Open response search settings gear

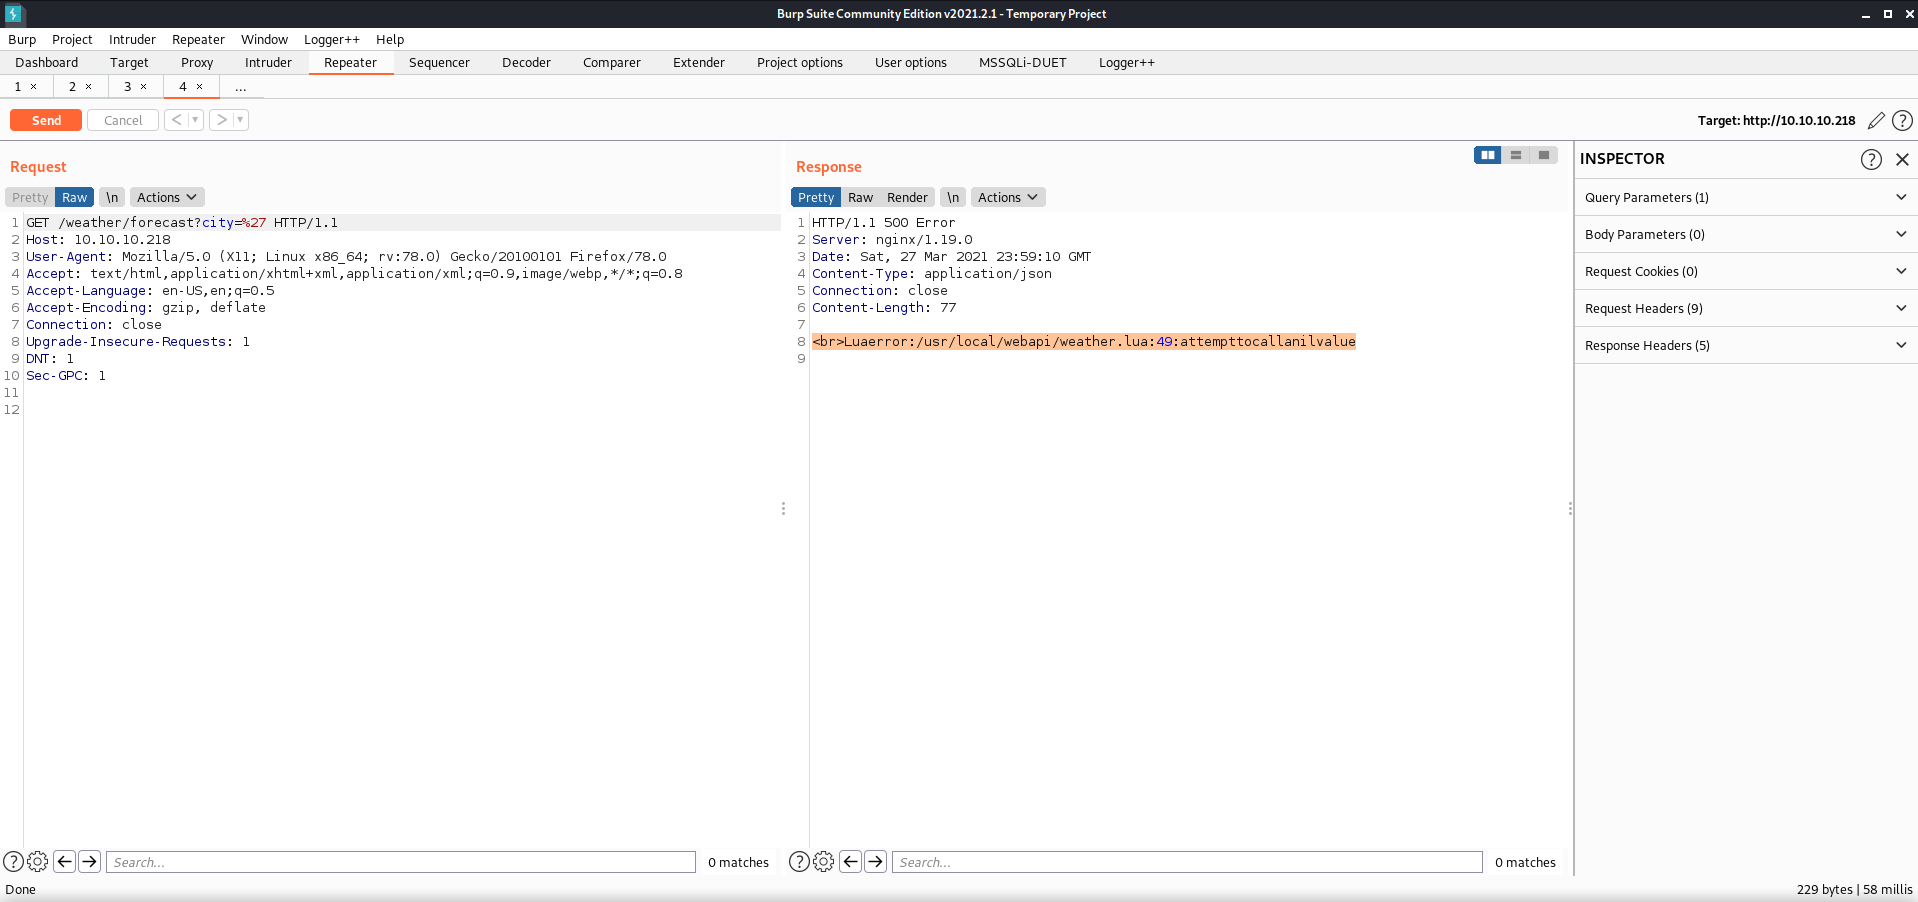tap(823, 861)
